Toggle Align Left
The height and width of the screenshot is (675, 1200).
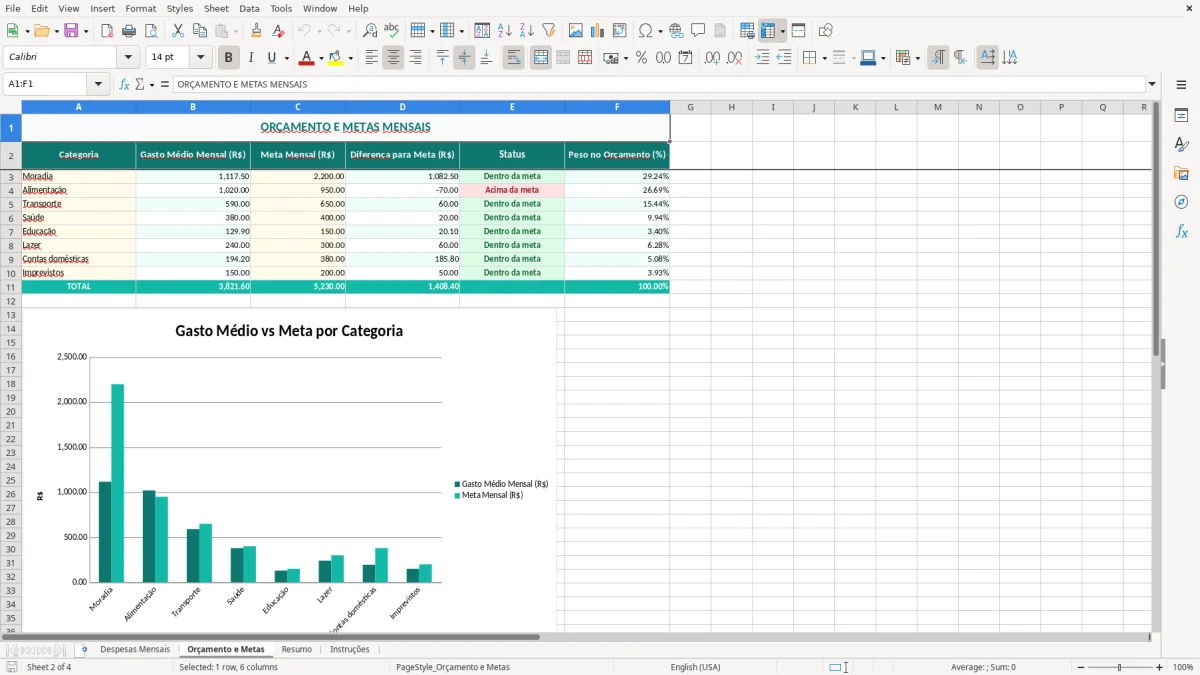pyautogui.click(x=371, y=58)
